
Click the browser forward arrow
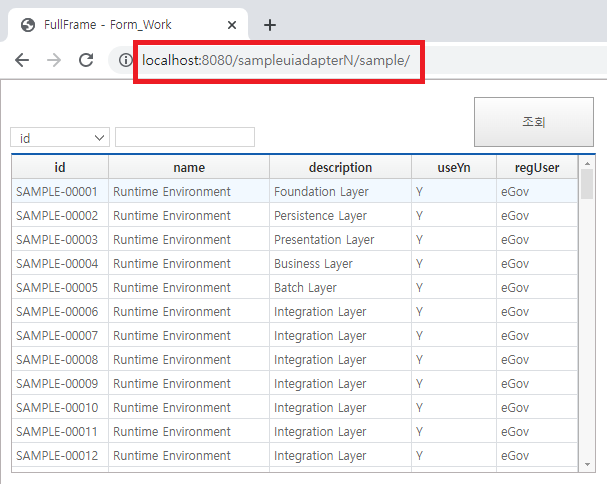coord(54,60)
